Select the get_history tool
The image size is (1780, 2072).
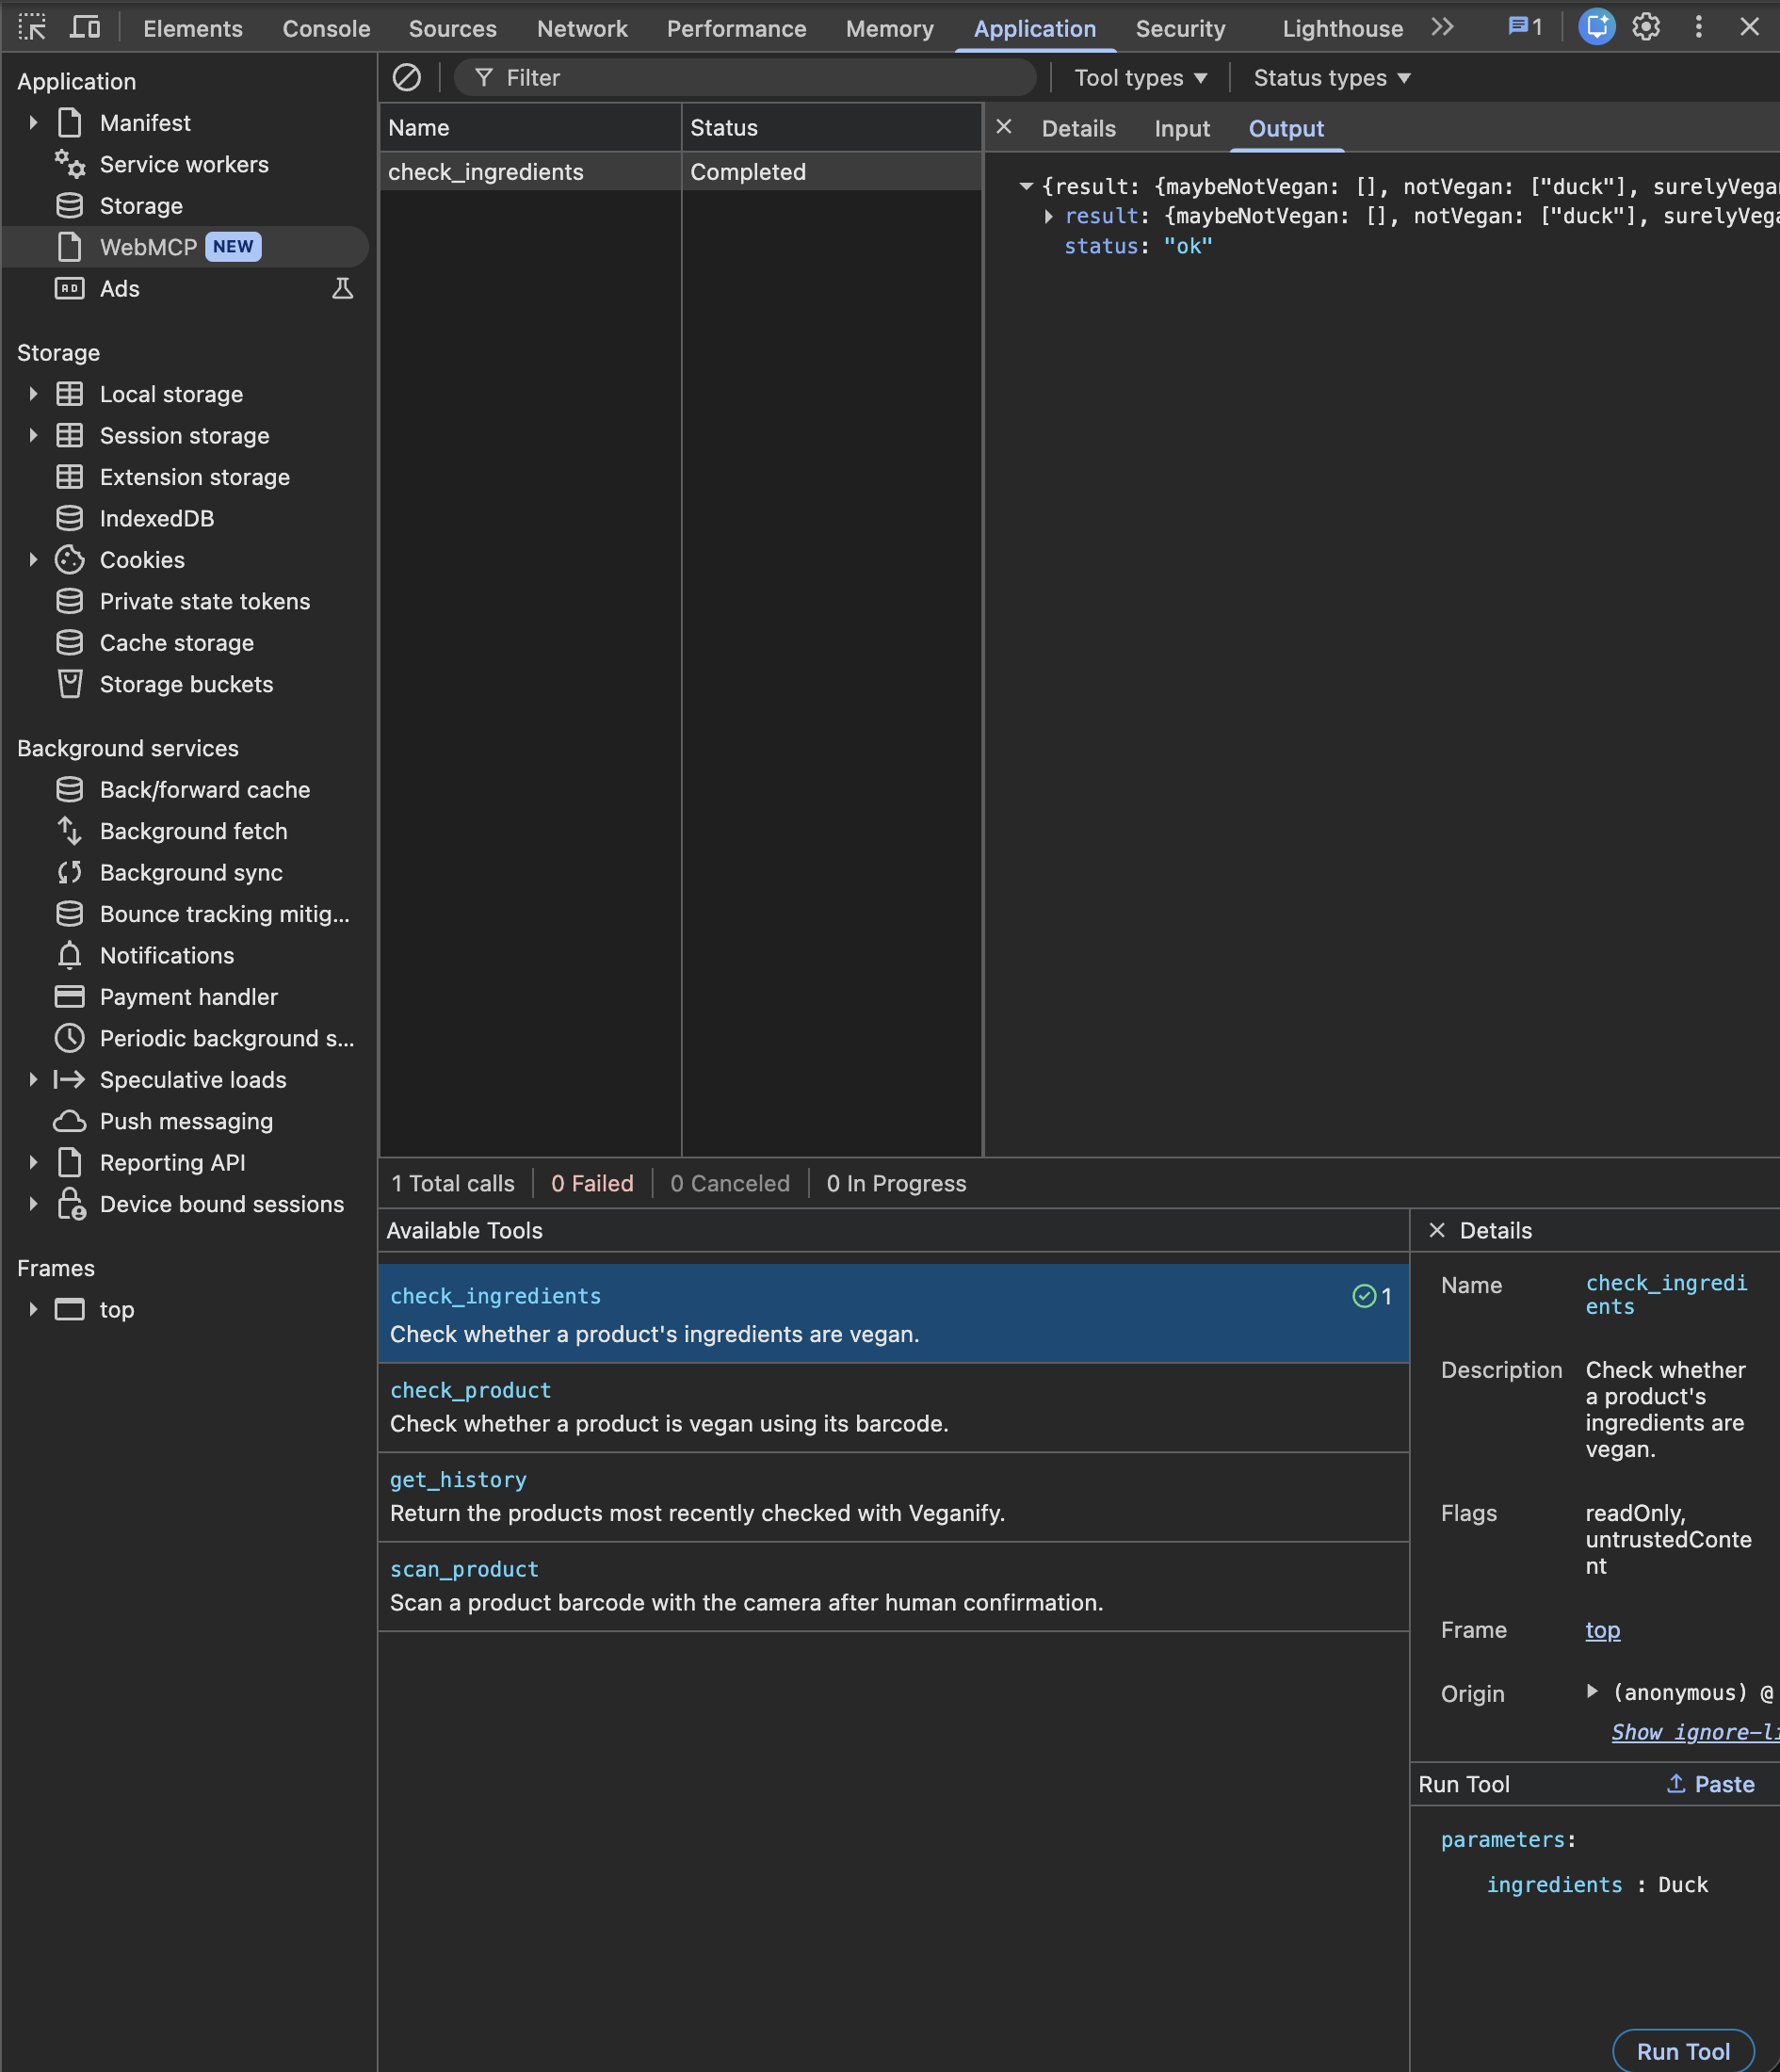point(893,1496)
